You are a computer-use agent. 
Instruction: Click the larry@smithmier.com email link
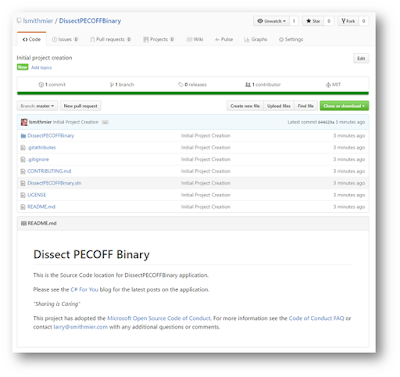[81, 327]
